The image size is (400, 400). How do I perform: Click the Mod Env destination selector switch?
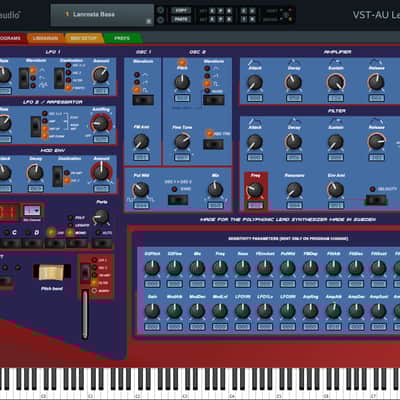point(57,176)
